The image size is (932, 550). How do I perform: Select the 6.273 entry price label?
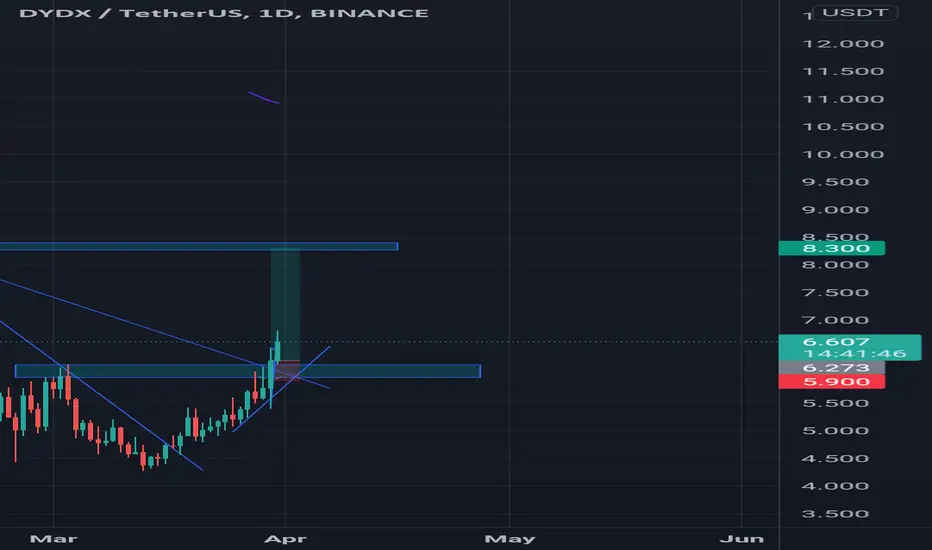832,367
